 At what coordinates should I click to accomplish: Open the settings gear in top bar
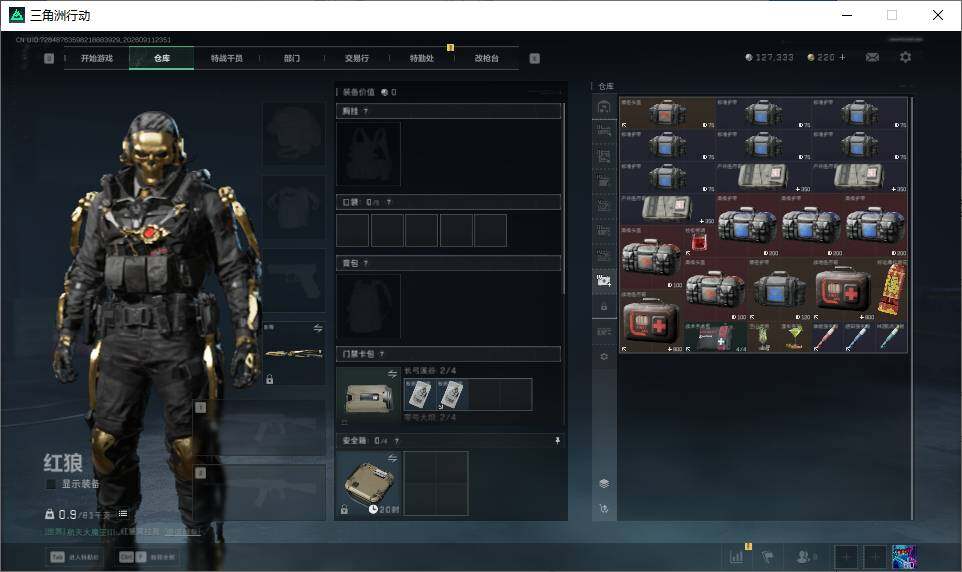click(x=905, y=57)
